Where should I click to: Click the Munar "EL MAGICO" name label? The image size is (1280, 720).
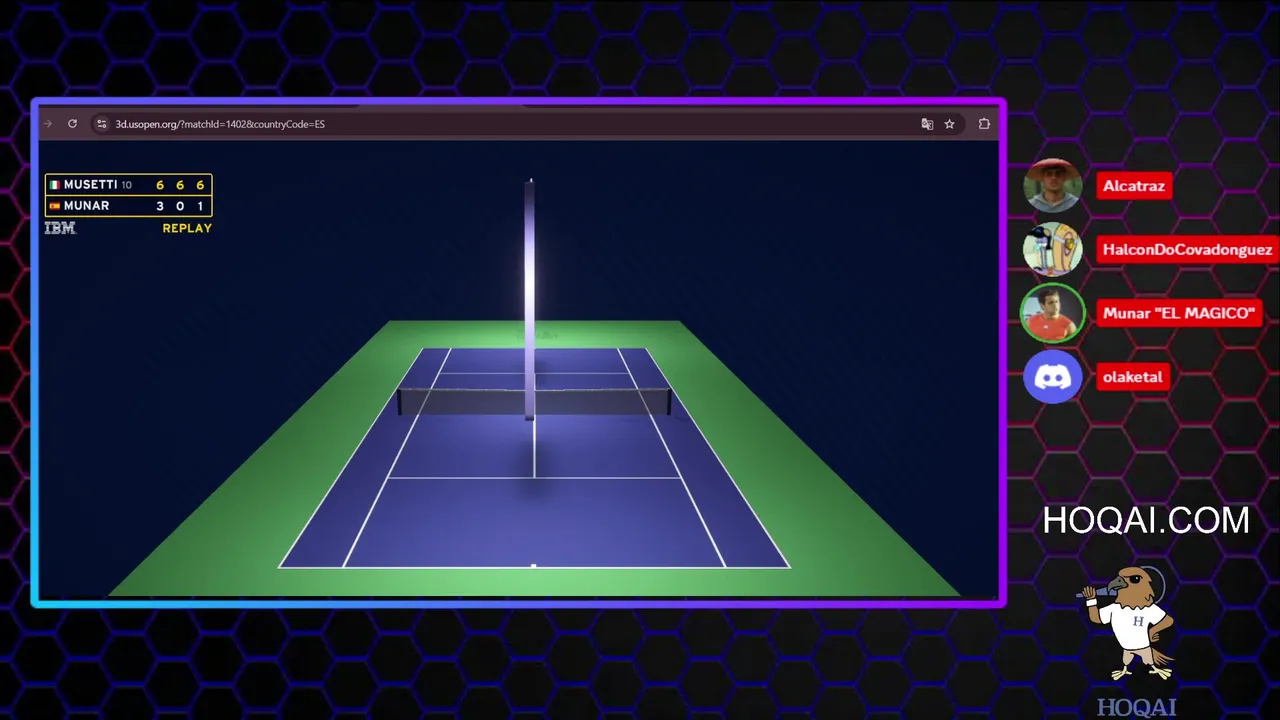1178,313
